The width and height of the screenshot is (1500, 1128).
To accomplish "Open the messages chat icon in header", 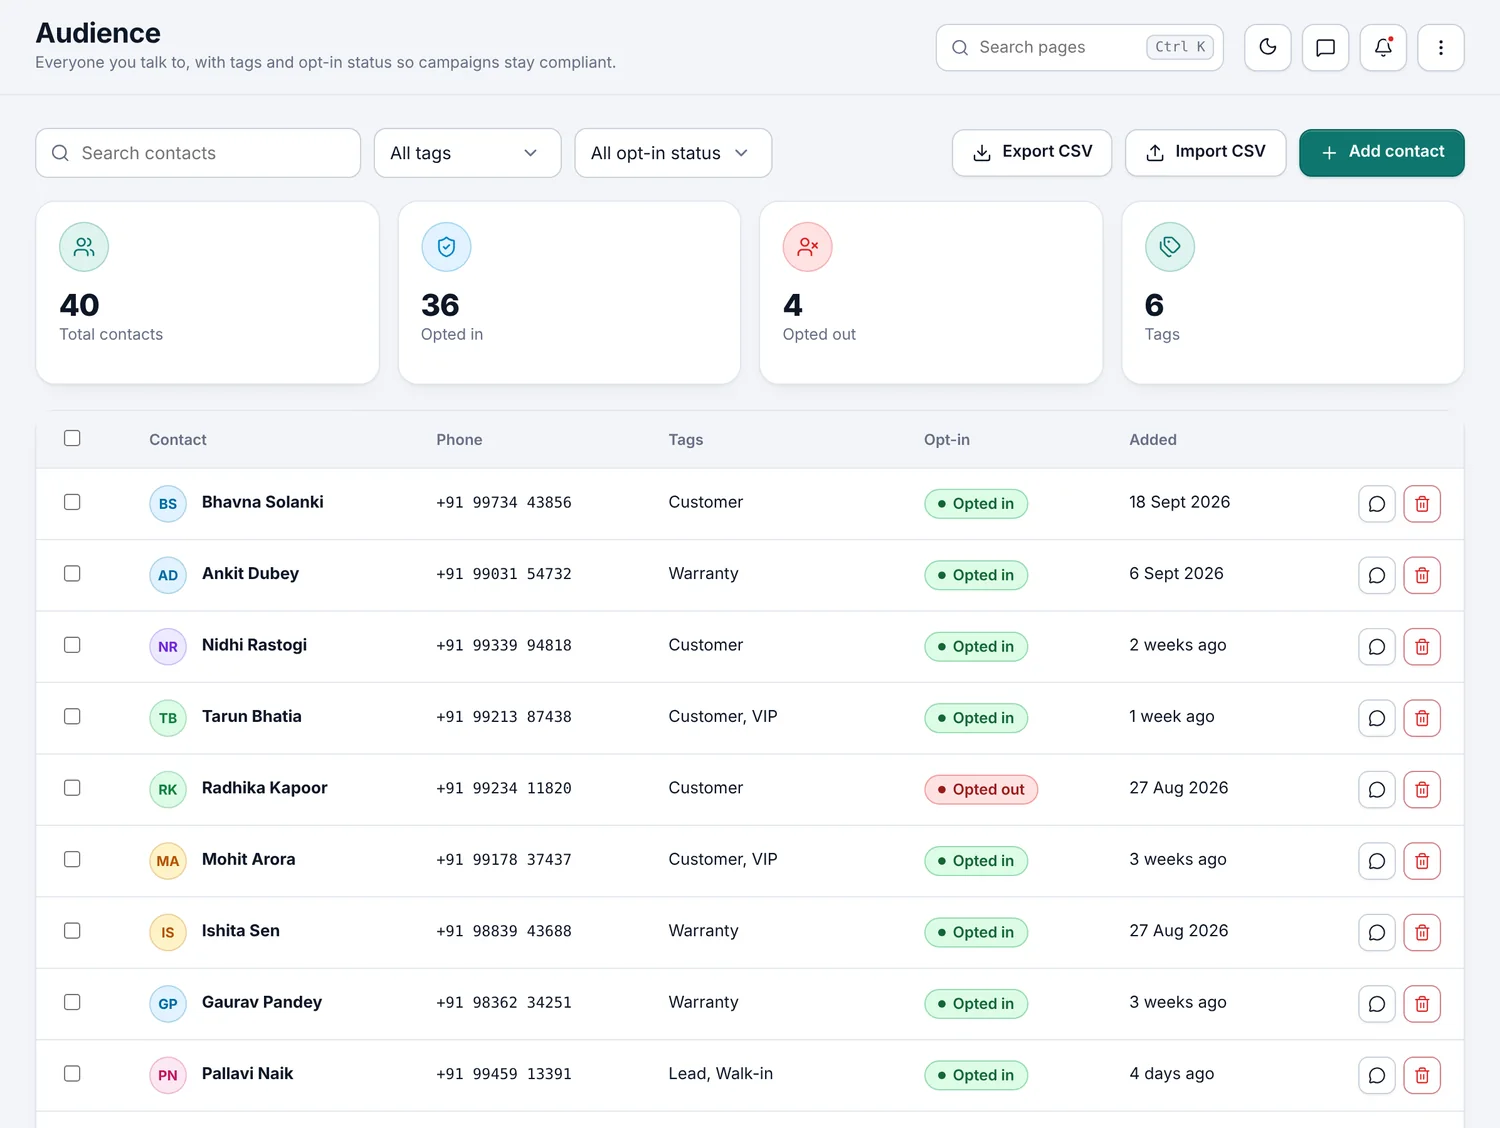I will tap(1326, 48).
